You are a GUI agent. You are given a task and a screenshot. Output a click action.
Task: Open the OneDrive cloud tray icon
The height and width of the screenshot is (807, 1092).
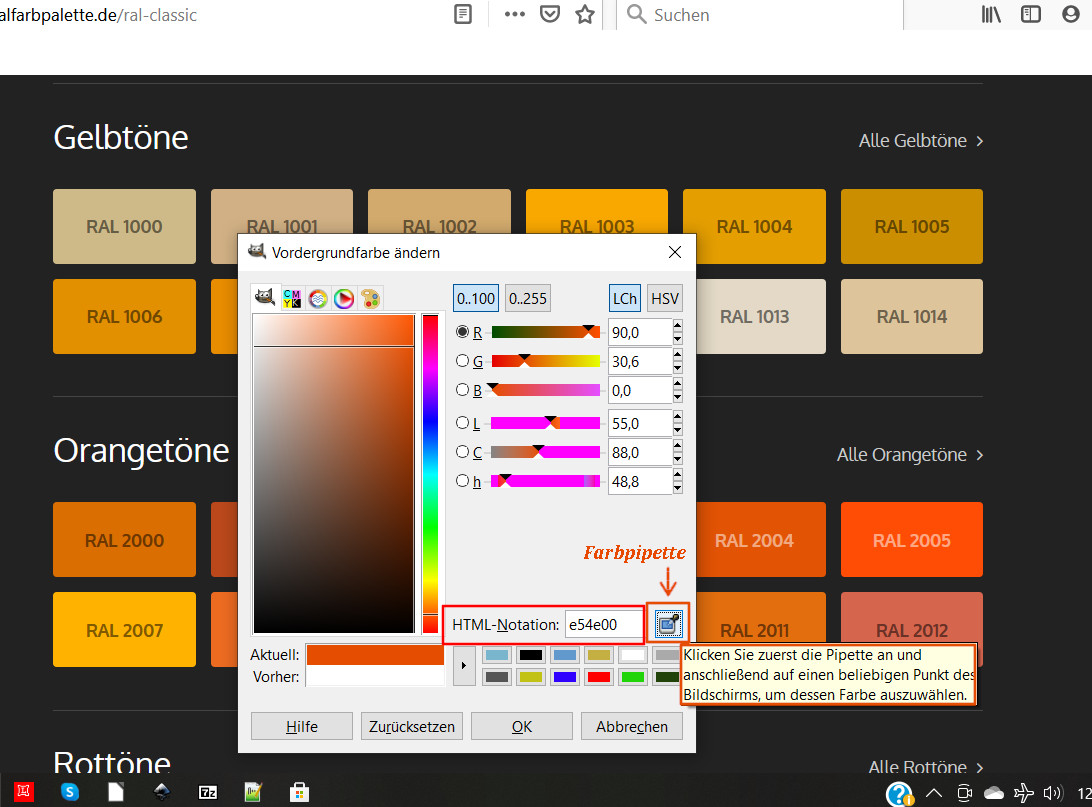click(x=994, y=792)
